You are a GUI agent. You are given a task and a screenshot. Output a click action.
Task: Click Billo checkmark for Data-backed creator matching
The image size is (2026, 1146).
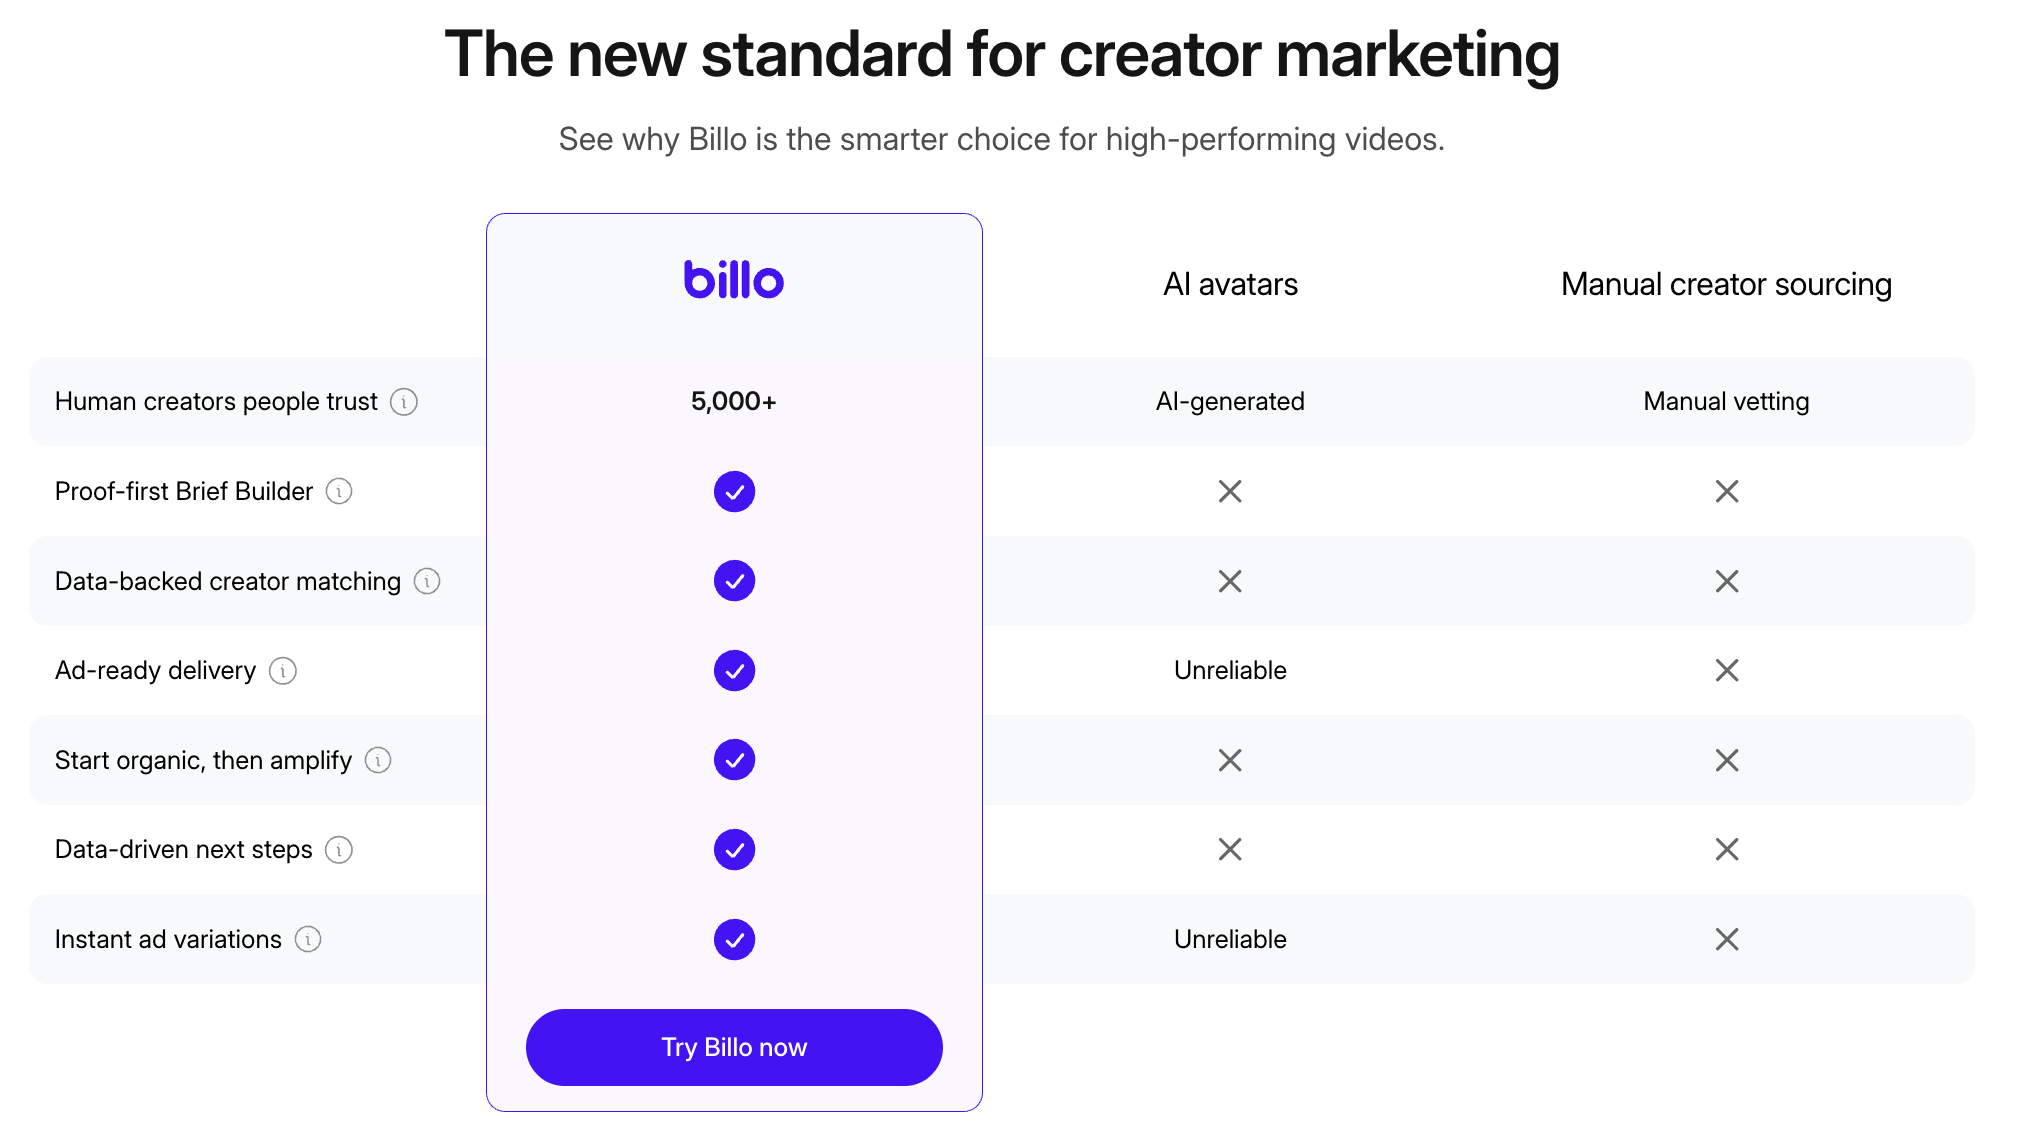(734, 581)
